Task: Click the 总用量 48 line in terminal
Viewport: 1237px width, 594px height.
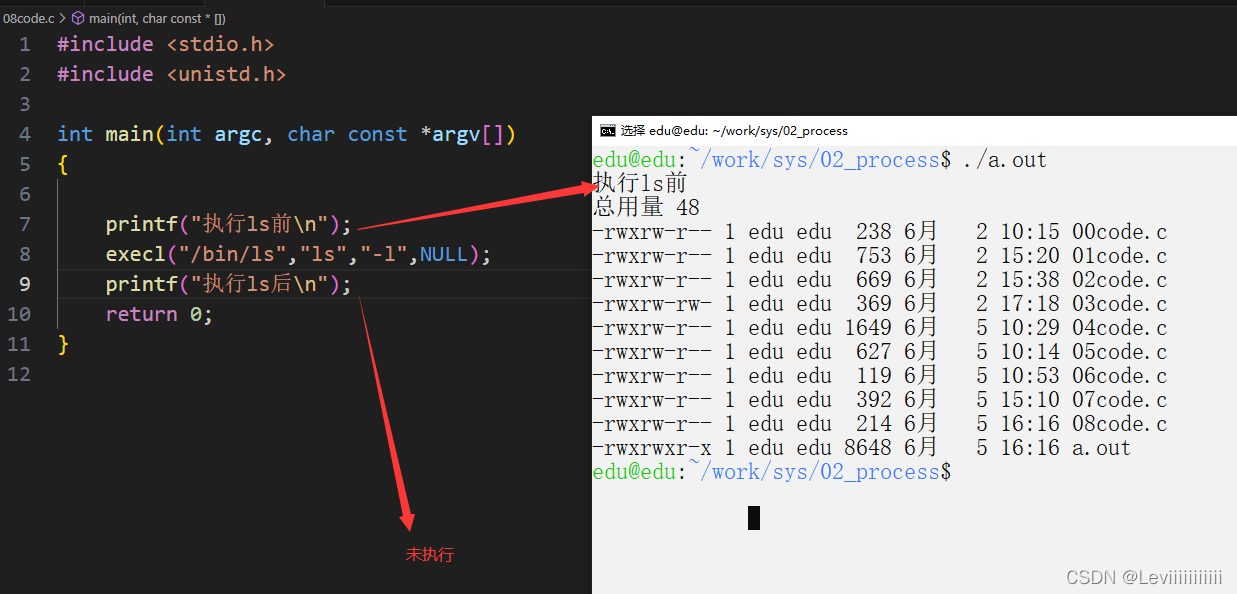Action: tap(646, 208)
